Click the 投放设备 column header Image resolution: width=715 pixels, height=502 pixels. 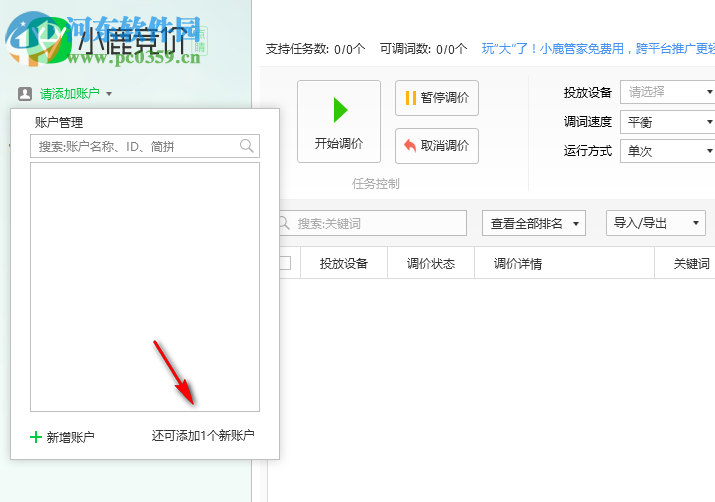[x=344, y=263]
